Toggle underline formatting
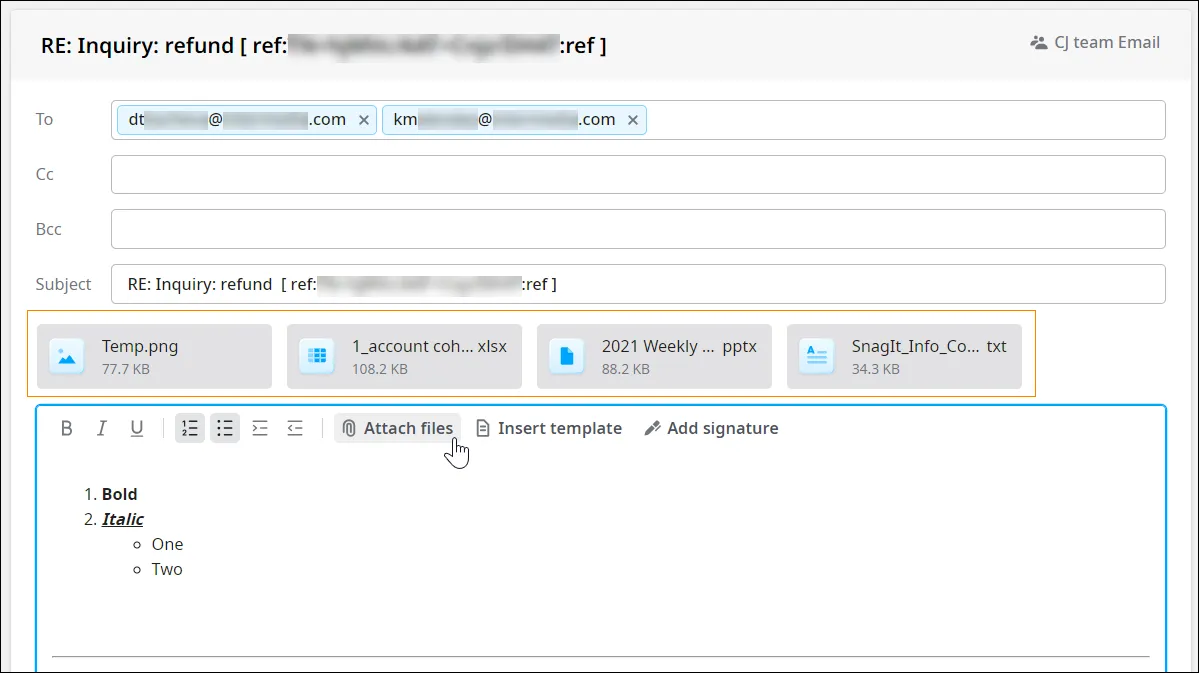This screenshot has height=673, width=1199. (137, 428)
